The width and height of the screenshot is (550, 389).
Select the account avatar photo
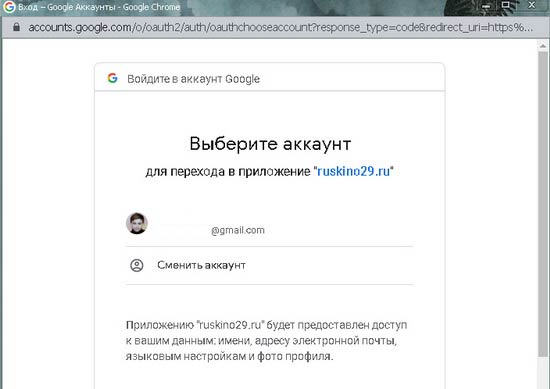pyautogui.click(x=137, y=223)
